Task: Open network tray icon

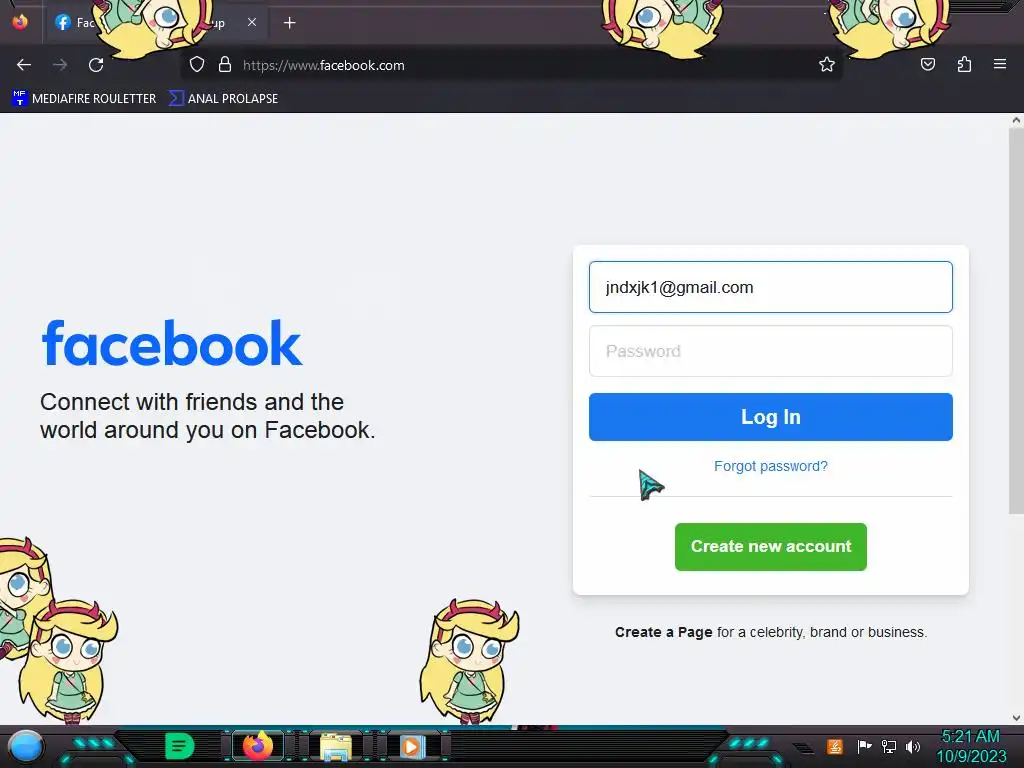Action: [888, 746]
